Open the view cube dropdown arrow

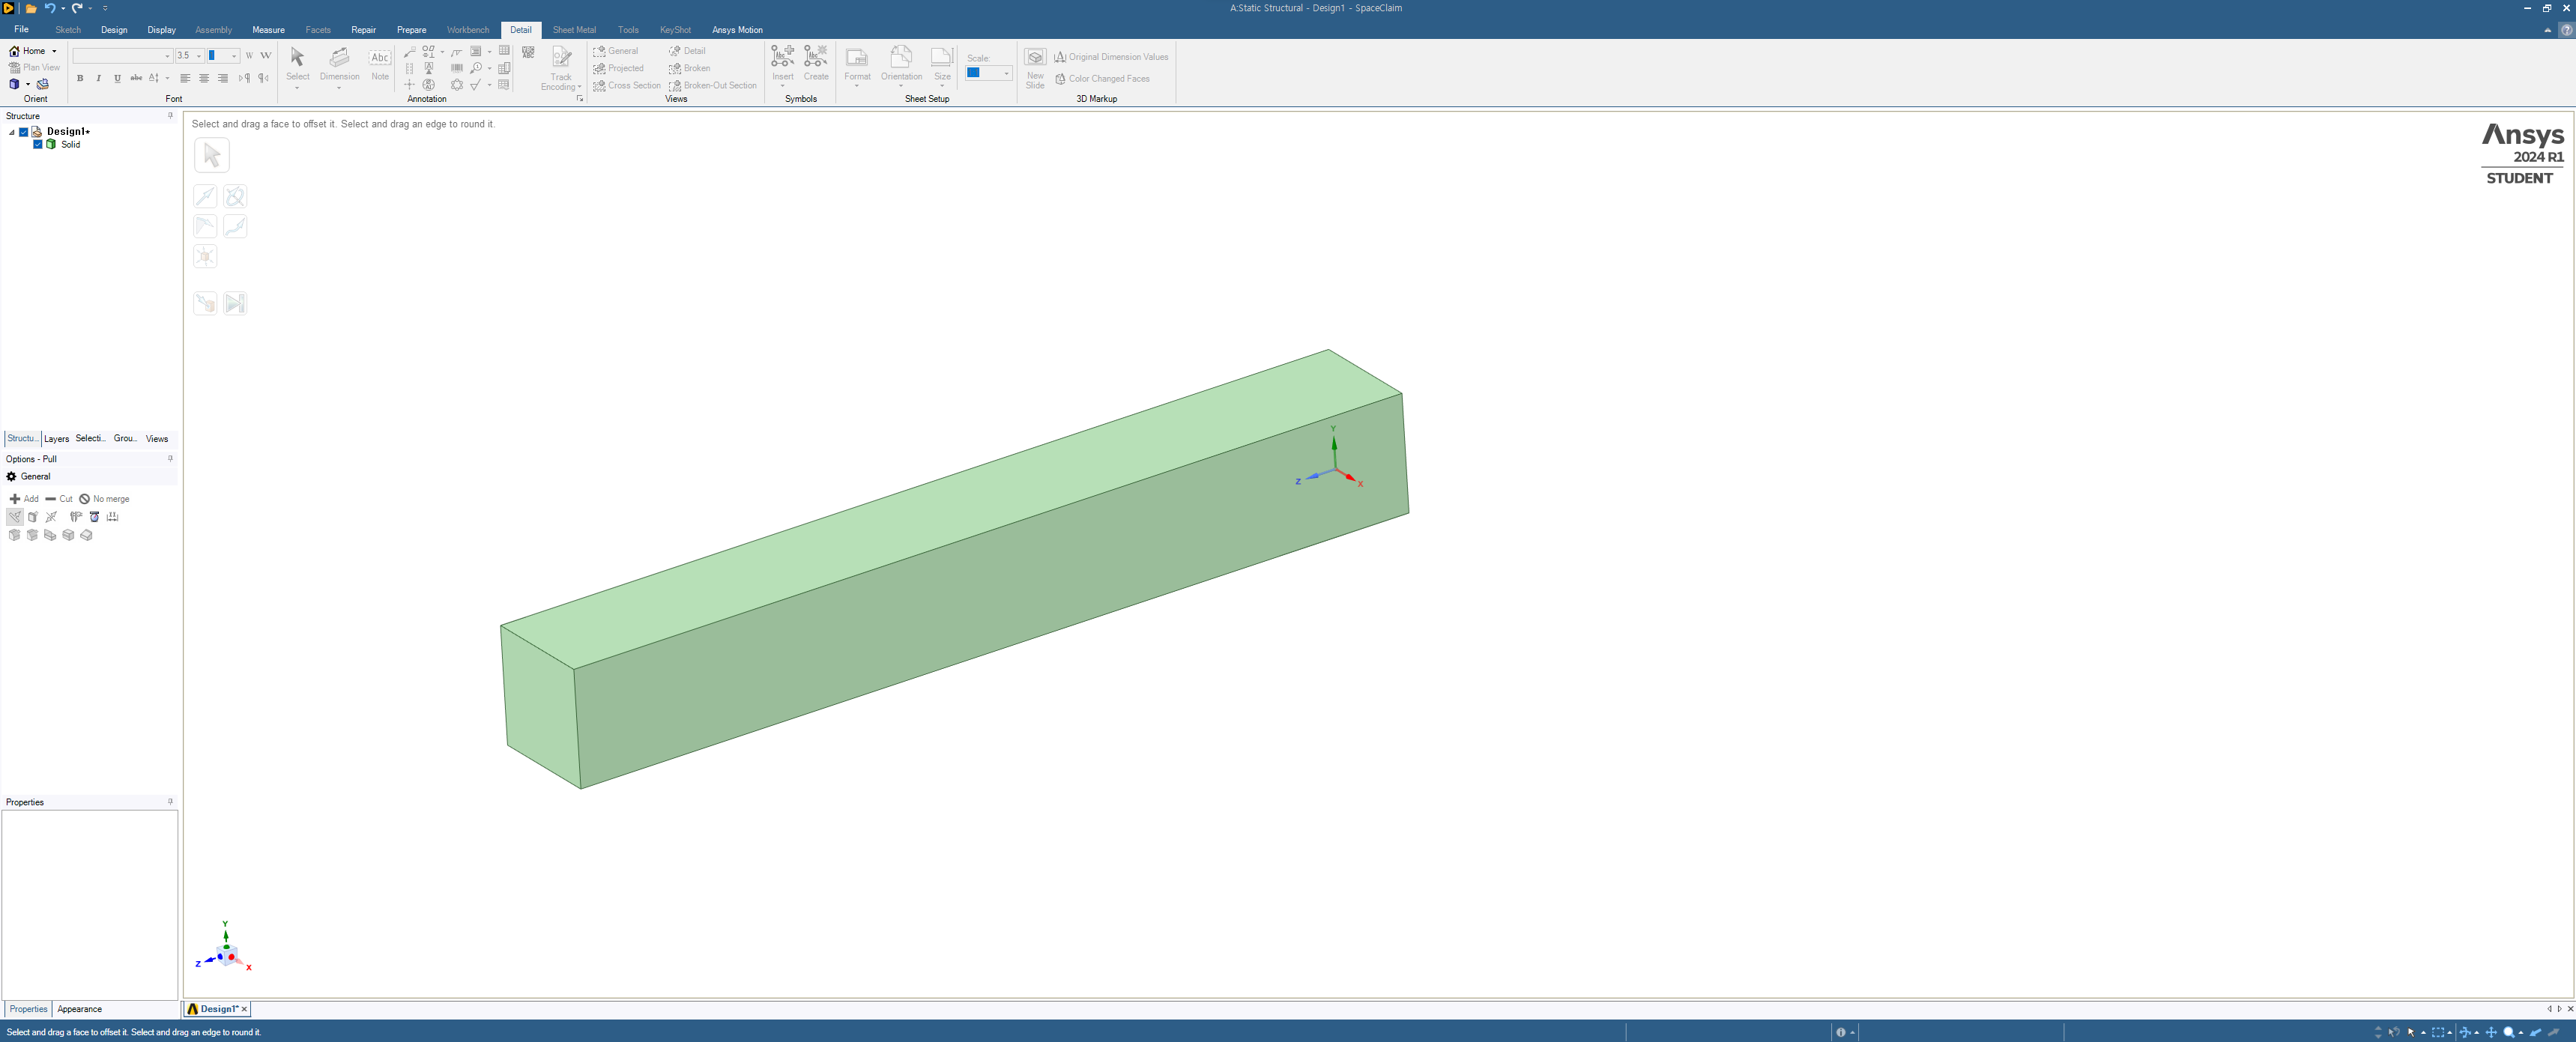[28, 85]
